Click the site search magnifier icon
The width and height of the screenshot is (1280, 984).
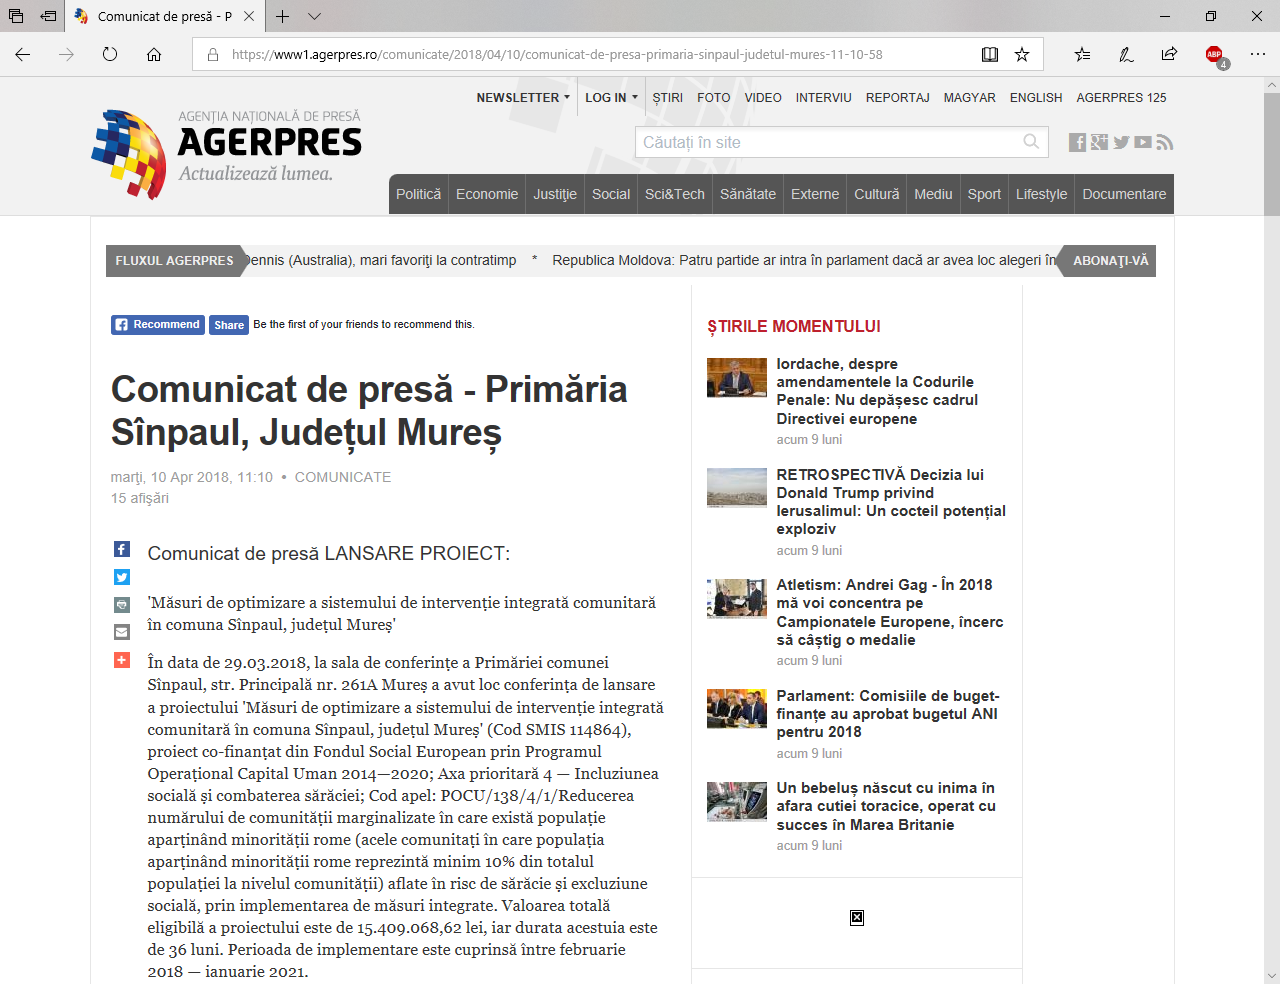tap(1031, 142)
